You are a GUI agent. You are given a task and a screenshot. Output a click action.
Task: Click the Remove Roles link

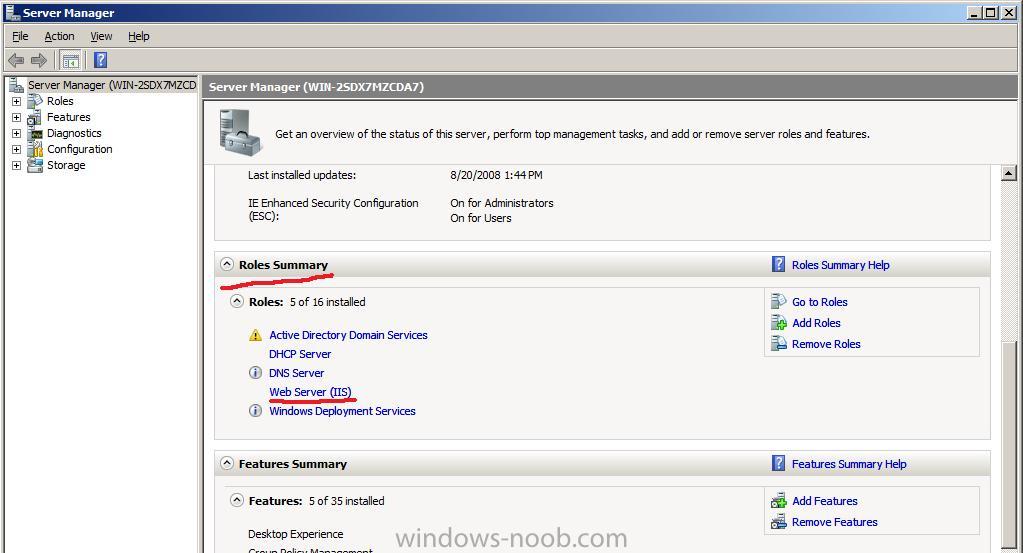tap(826, 344)
